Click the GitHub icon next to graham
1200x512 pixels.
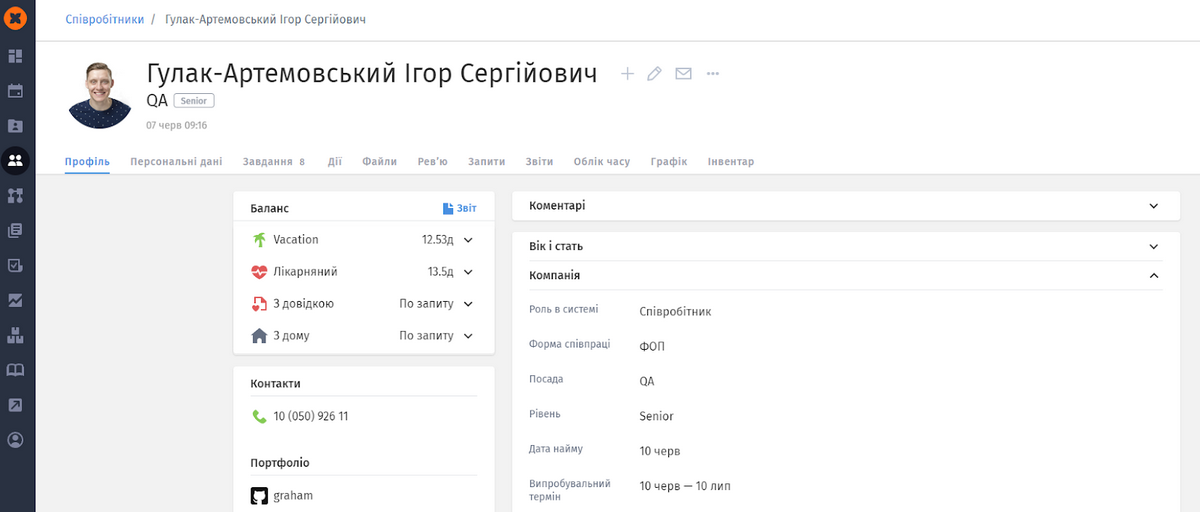(259, 496)
